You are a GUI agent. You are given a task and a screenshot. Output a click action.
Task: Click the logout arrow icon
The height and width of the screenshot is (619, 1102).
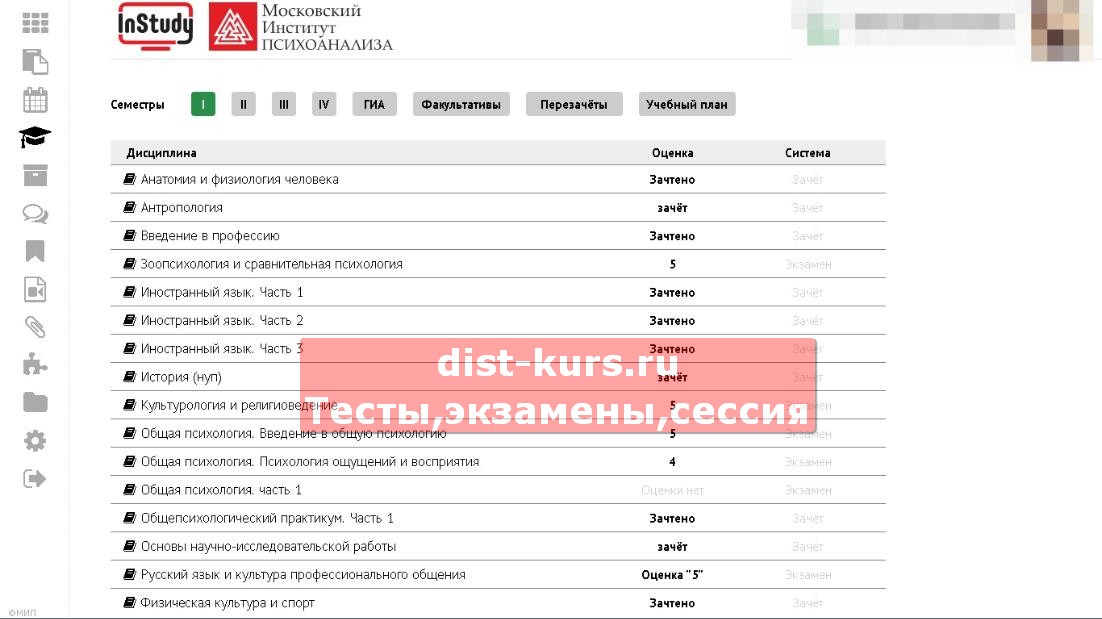pyautogui.click(x=35, y=479)
